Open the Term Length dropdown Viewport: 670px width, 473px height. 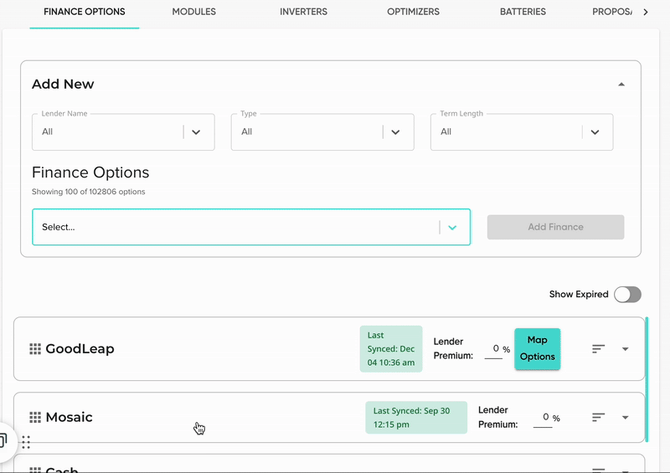(595, 132)
